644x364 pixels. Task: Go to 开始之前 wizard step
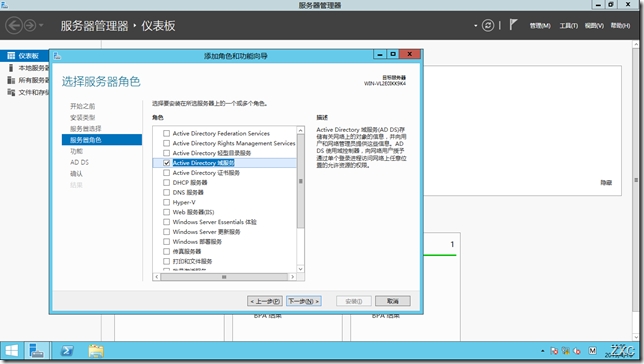click(x=83, y=106)
